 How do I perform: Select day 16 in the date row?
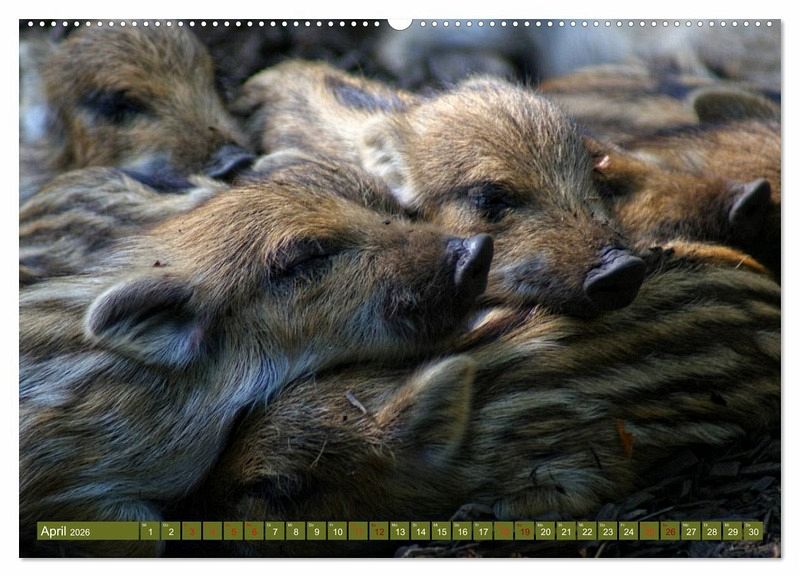pos(462,531)
